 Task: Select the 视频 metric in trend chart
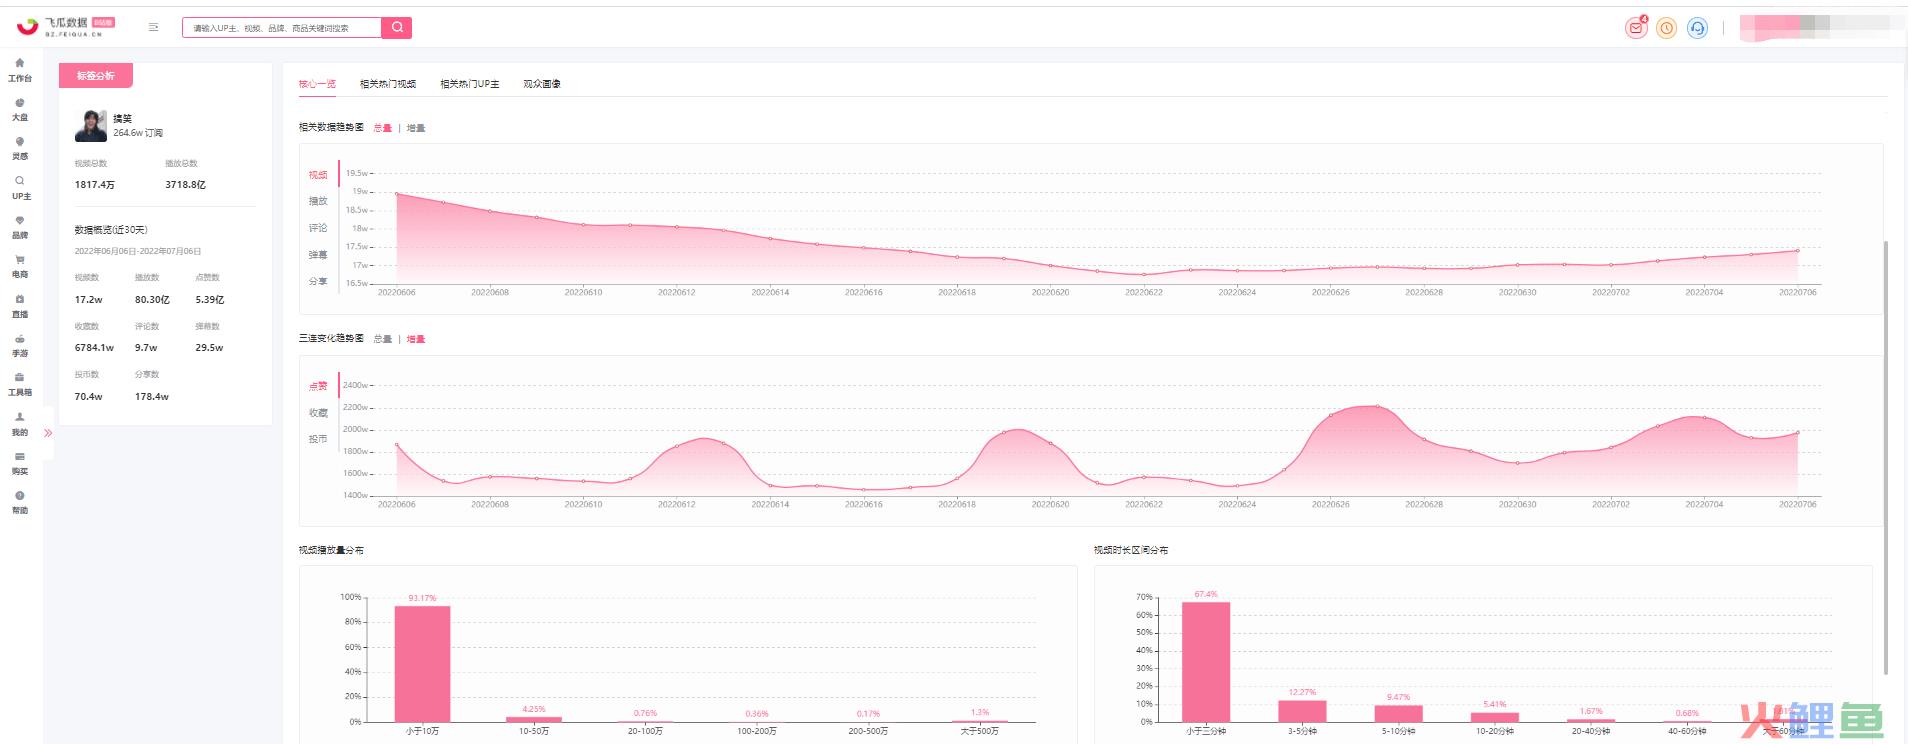point(318,175)
